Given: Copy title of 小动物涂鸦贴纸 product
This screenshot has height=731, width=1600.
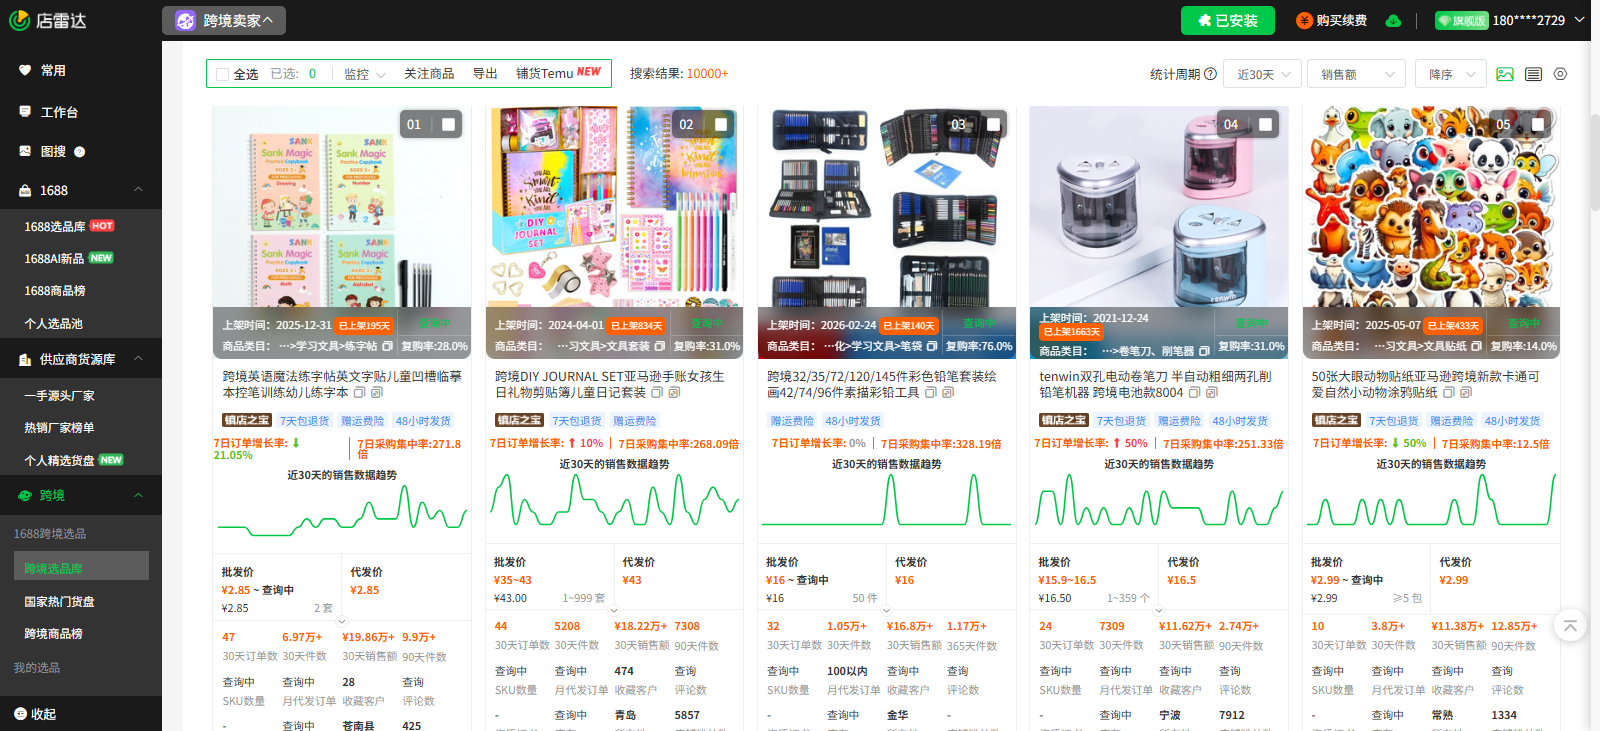Looking at the screenshot, I should tap(1449, 393).
